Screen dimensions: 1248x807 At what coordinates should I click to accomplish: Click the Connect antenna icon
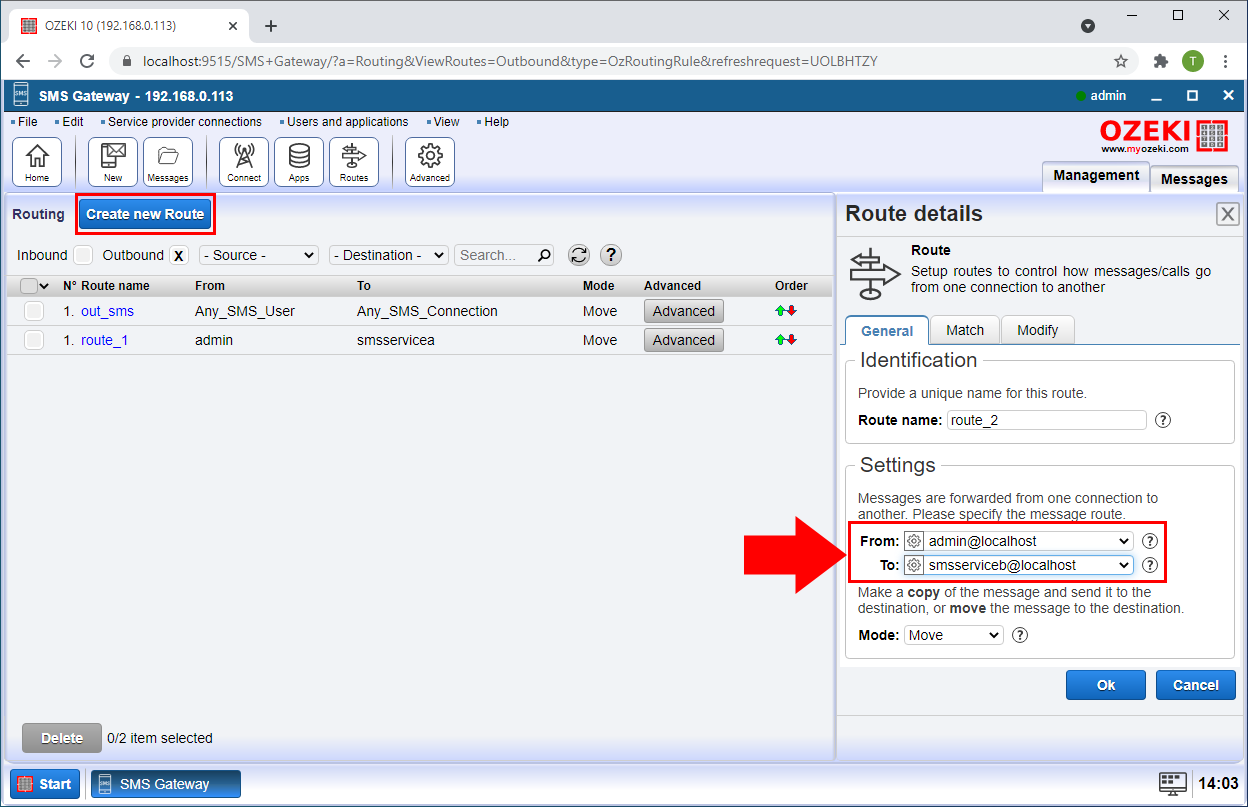coord(244,162)
